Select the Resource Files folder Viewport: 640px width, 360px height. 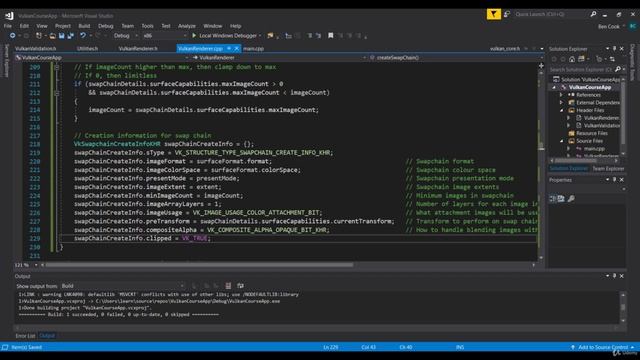591,133
